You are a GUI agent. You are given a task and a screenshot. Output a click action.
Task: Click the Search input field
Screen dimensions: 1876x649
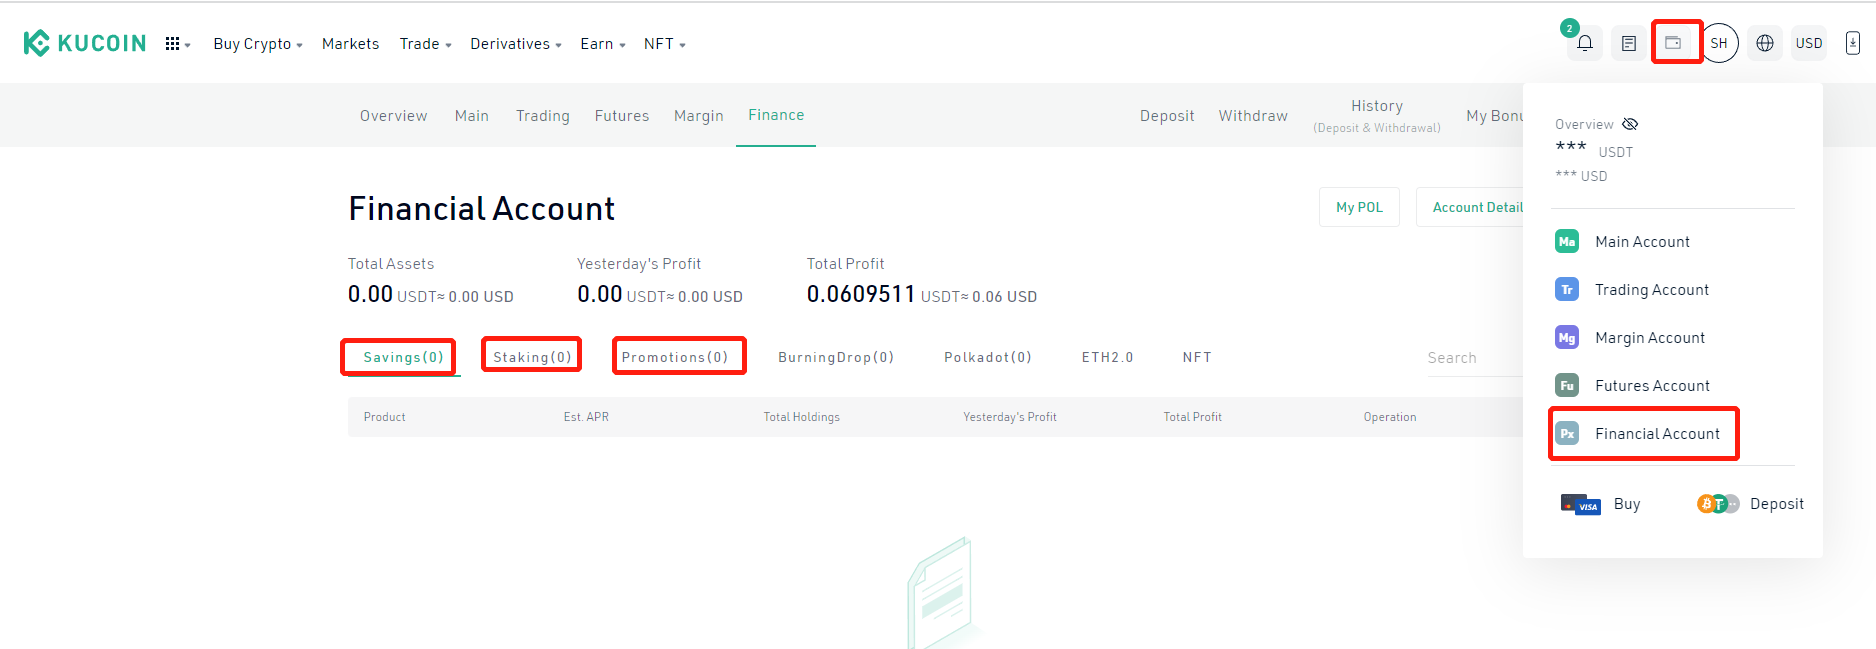pos(1474,358)
